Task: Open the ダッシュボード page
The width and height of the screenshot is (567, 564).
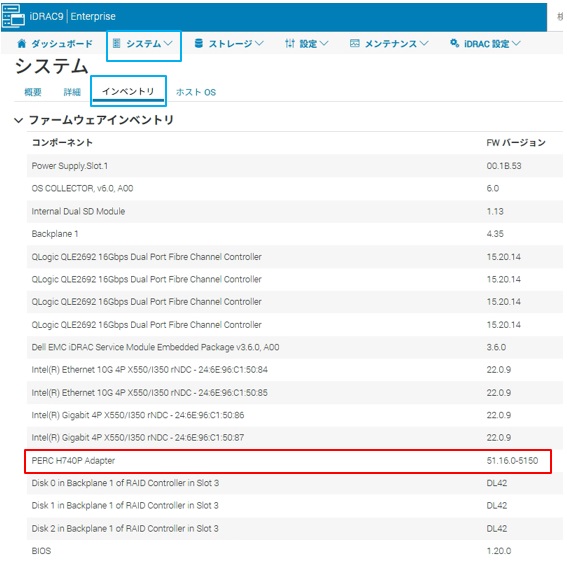Action: tap(55, 44)
